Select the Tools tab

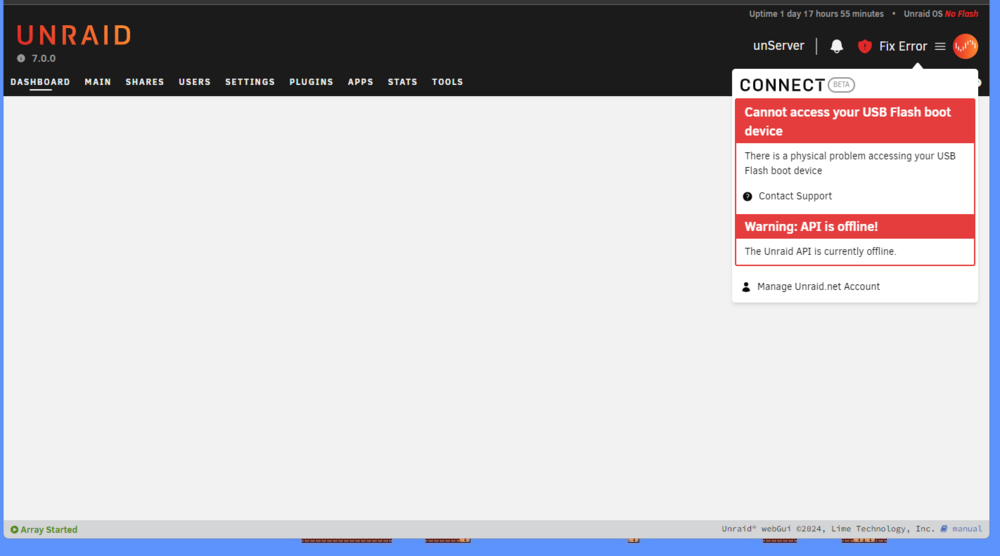447,82
